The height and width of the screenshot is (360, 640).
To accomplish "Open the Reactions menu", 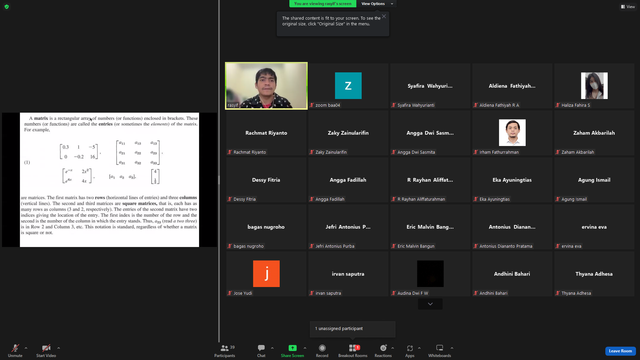I will coord(383,350).
